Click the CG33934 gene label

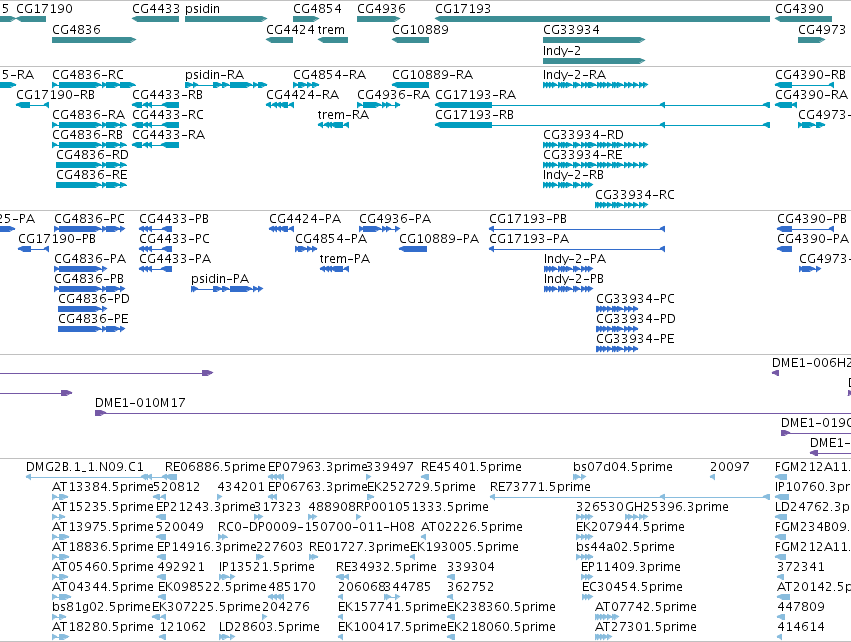point(571,29)
